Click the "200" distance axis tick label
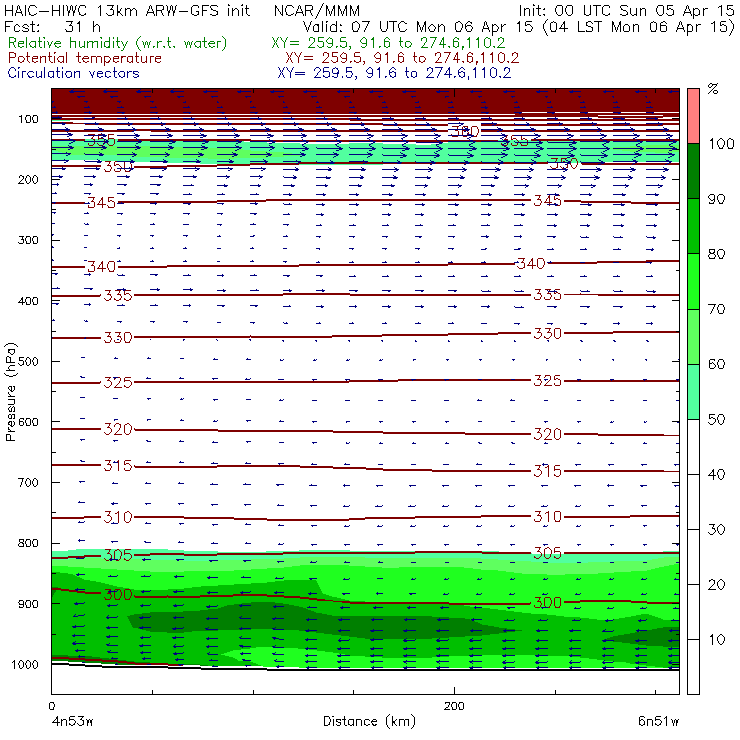740x740 pixels. pyautogui.click(x=454, y=706)
